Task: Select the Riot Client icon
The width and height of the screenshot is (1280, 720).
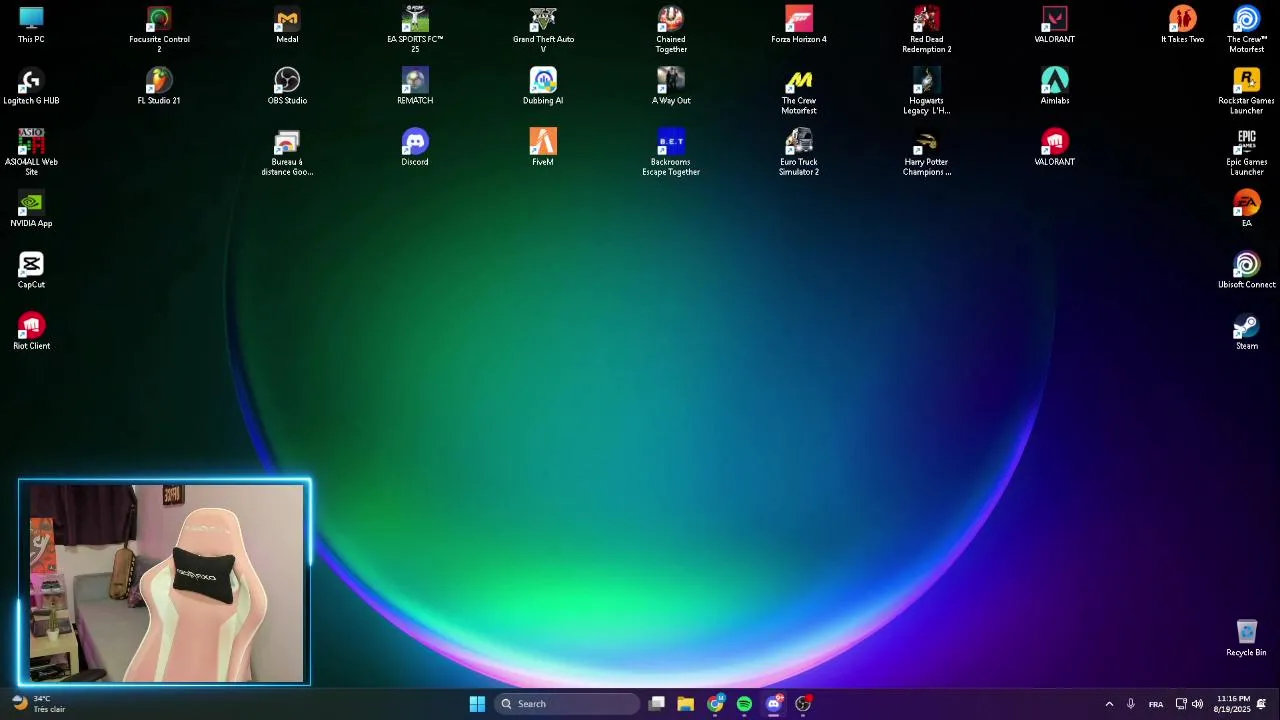Action: [31, 331]
